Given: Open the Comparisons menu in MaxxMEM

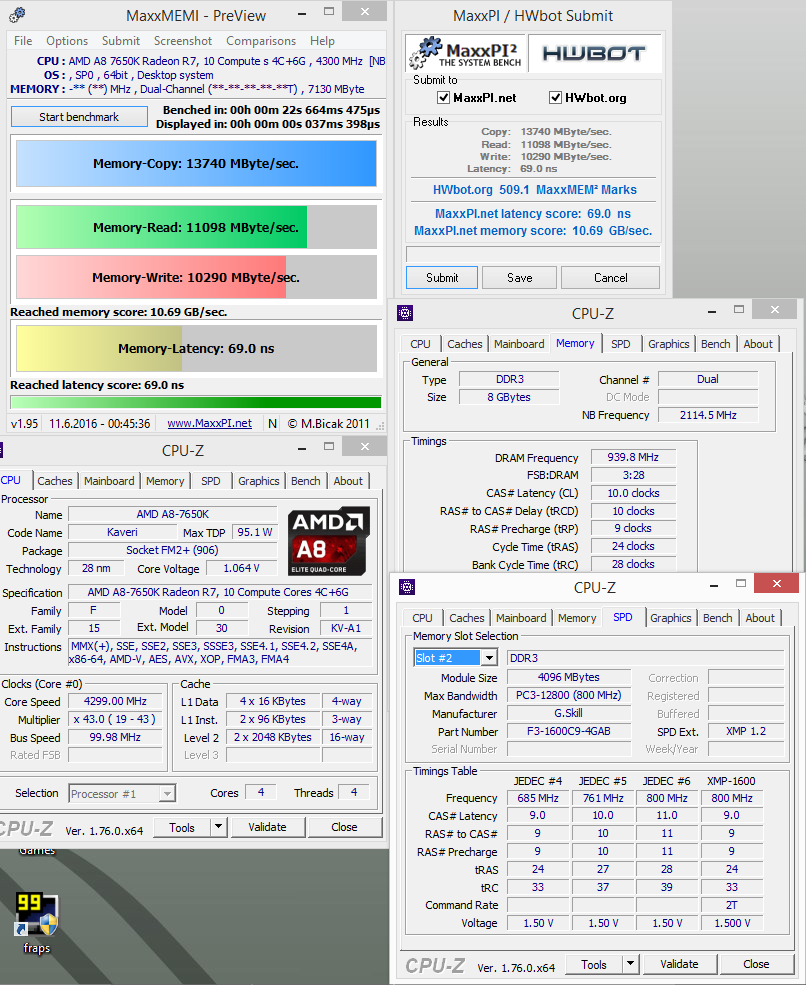Looking at the screenshot, I should [x=261, y=41].
